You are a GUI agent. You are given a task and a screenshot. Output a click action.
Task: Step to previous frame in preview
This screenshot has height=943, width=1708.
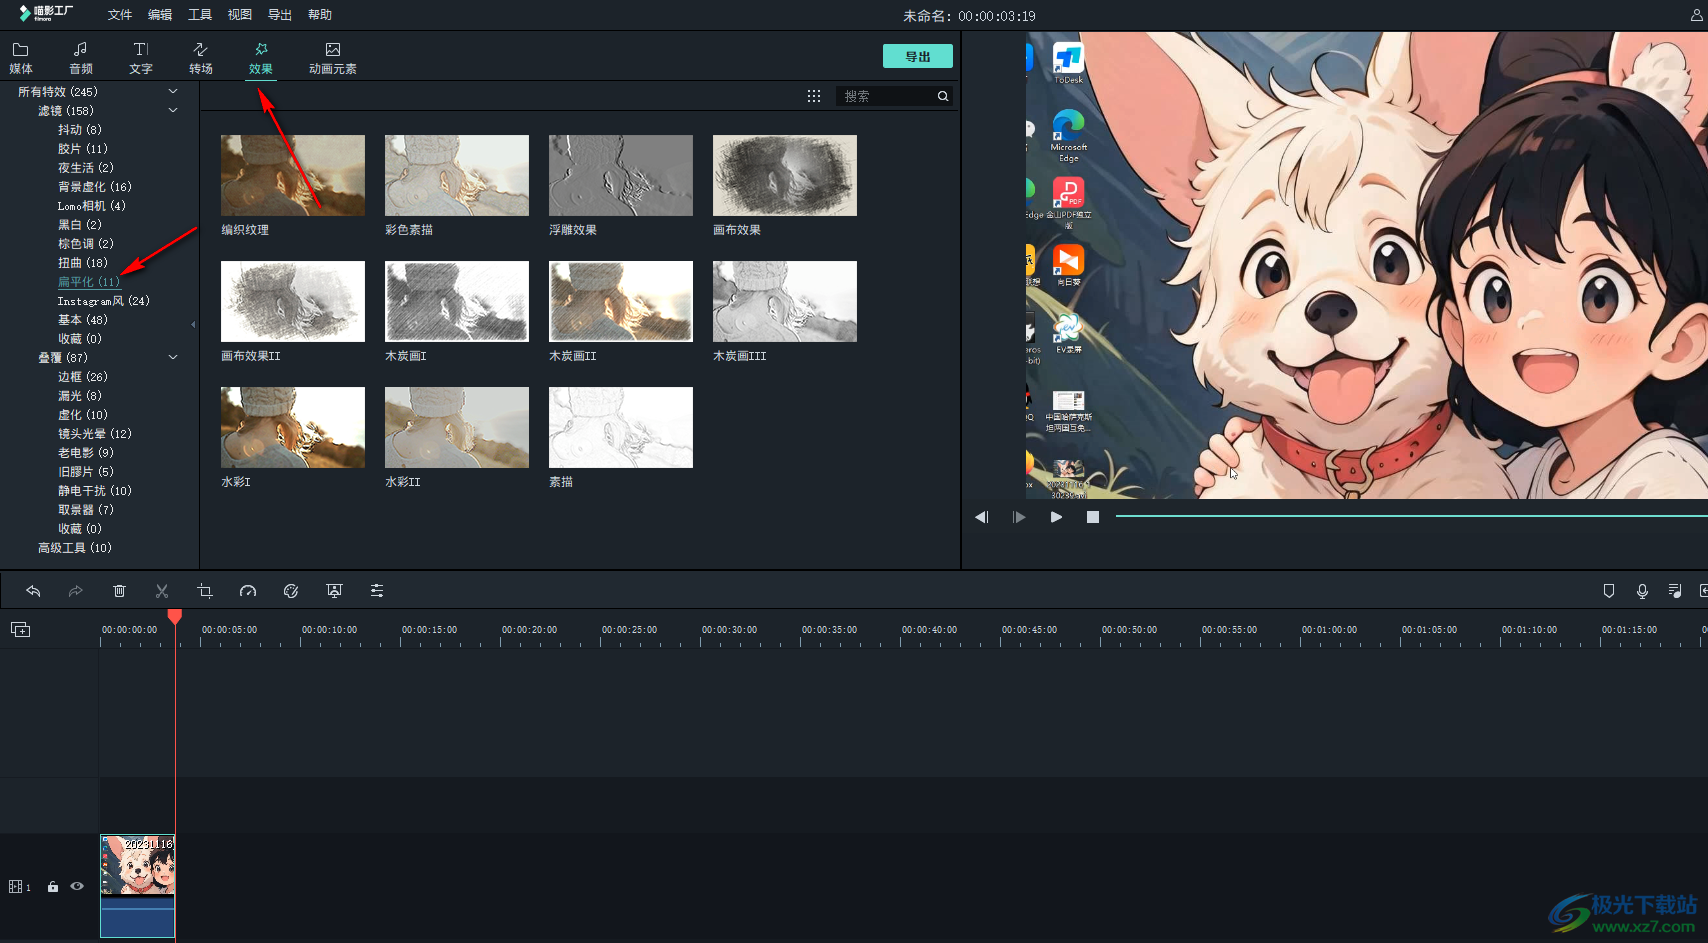pyautogui.click(x=982, y=517)
